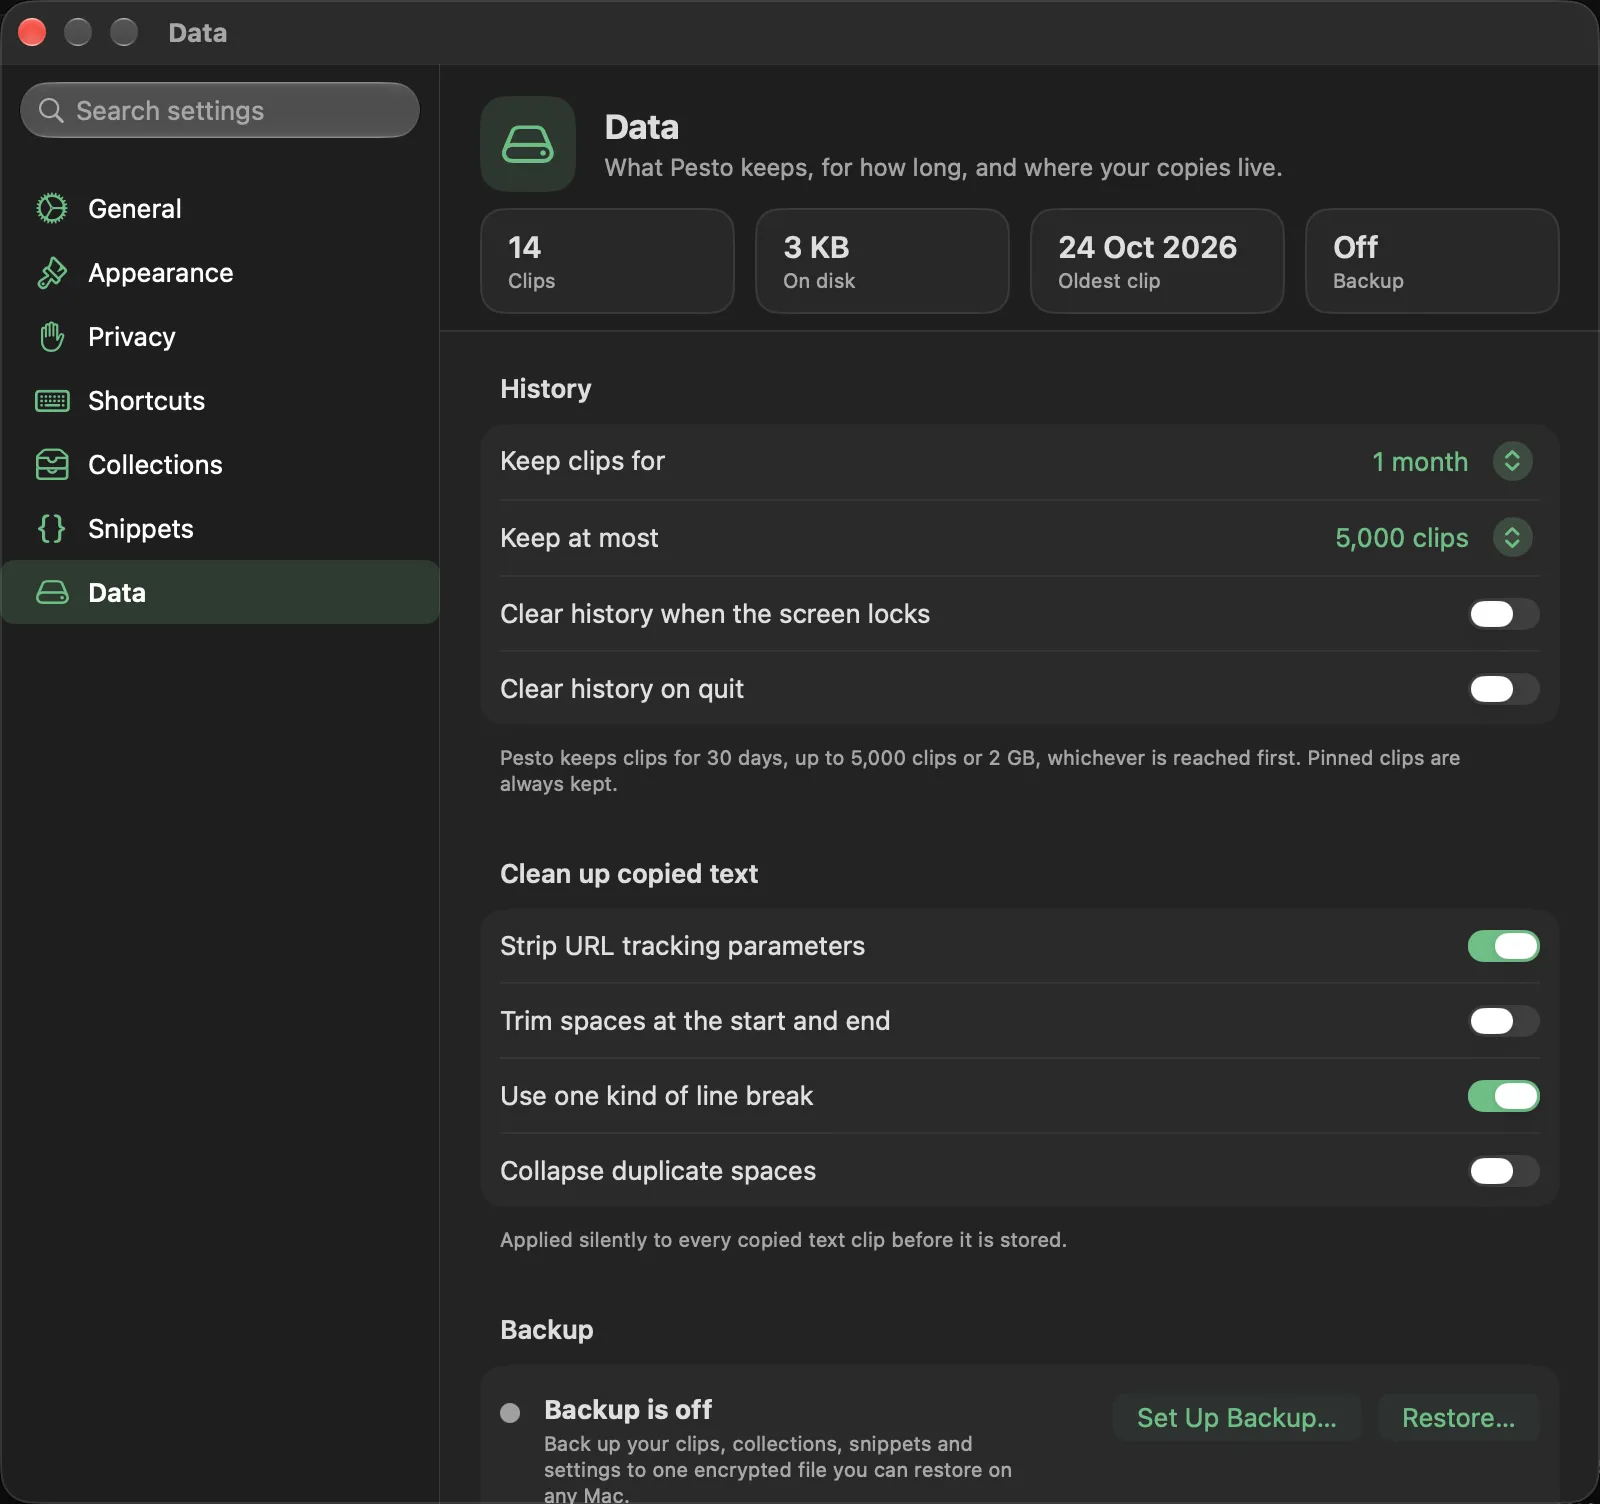Click Applied silently to every copied text note
The width and height of the screenshot is (1600, 1504).
click(783, 1240)
